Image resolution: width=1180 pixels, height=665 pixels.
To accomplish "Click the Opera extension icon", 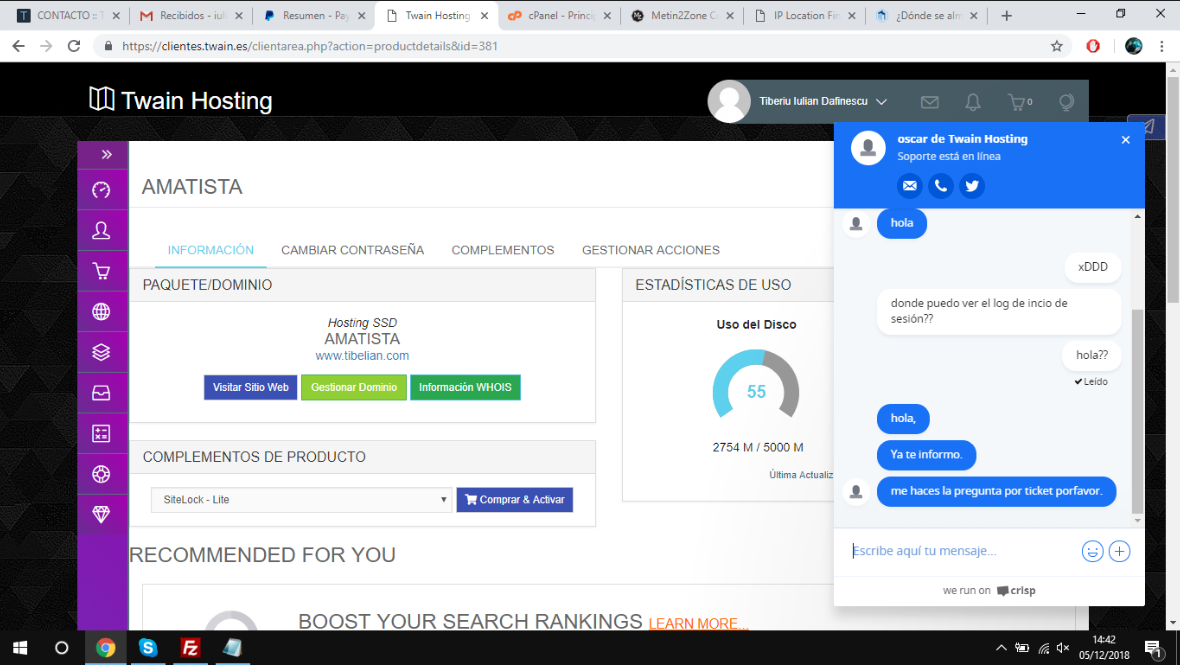I will (1093, 46).
